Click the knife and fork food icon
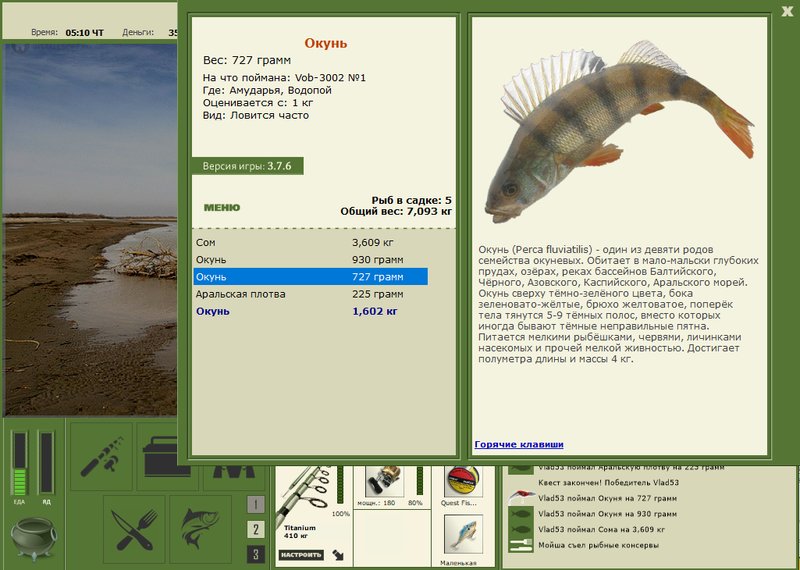Screen dimensions: 800x570 [134, 530]
